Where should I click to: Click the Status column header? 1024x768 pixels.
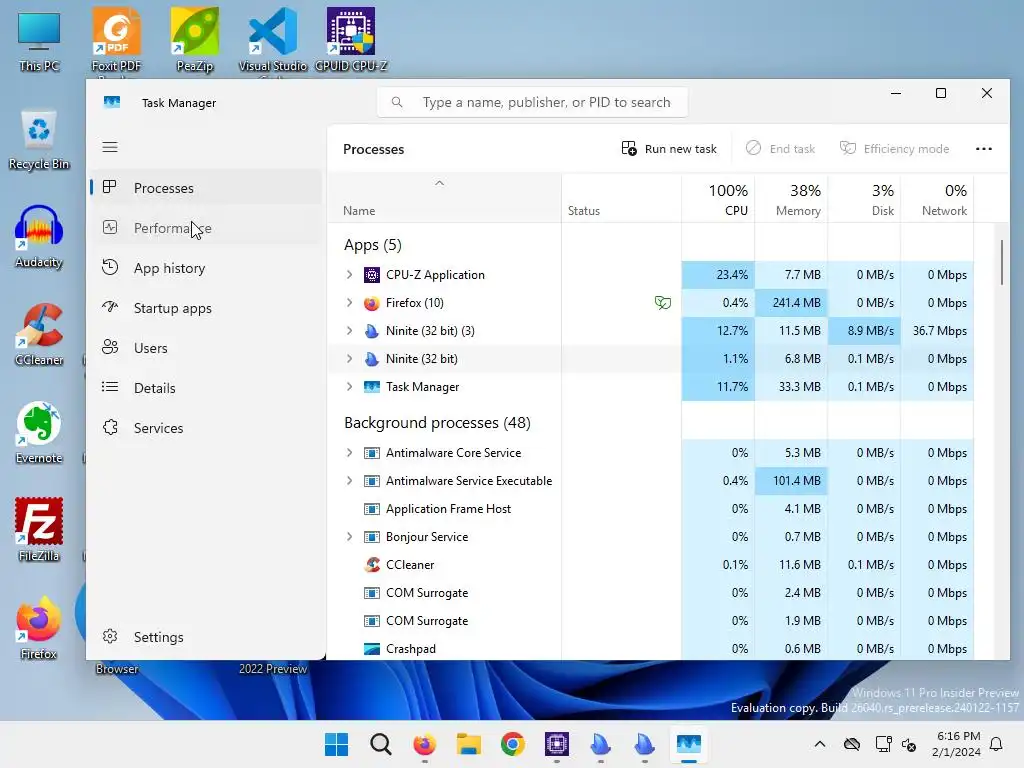point(621,199)
